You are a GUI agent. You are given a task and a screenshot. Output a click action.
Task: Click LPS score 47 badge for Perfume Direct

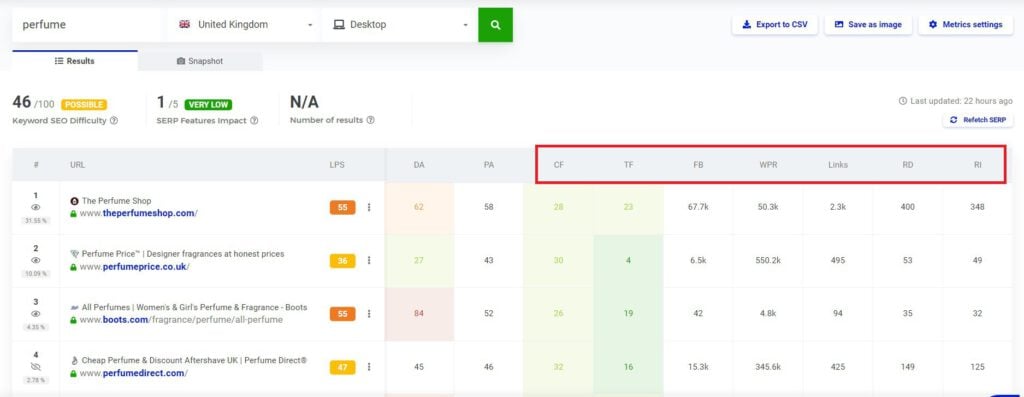(343, 368)
